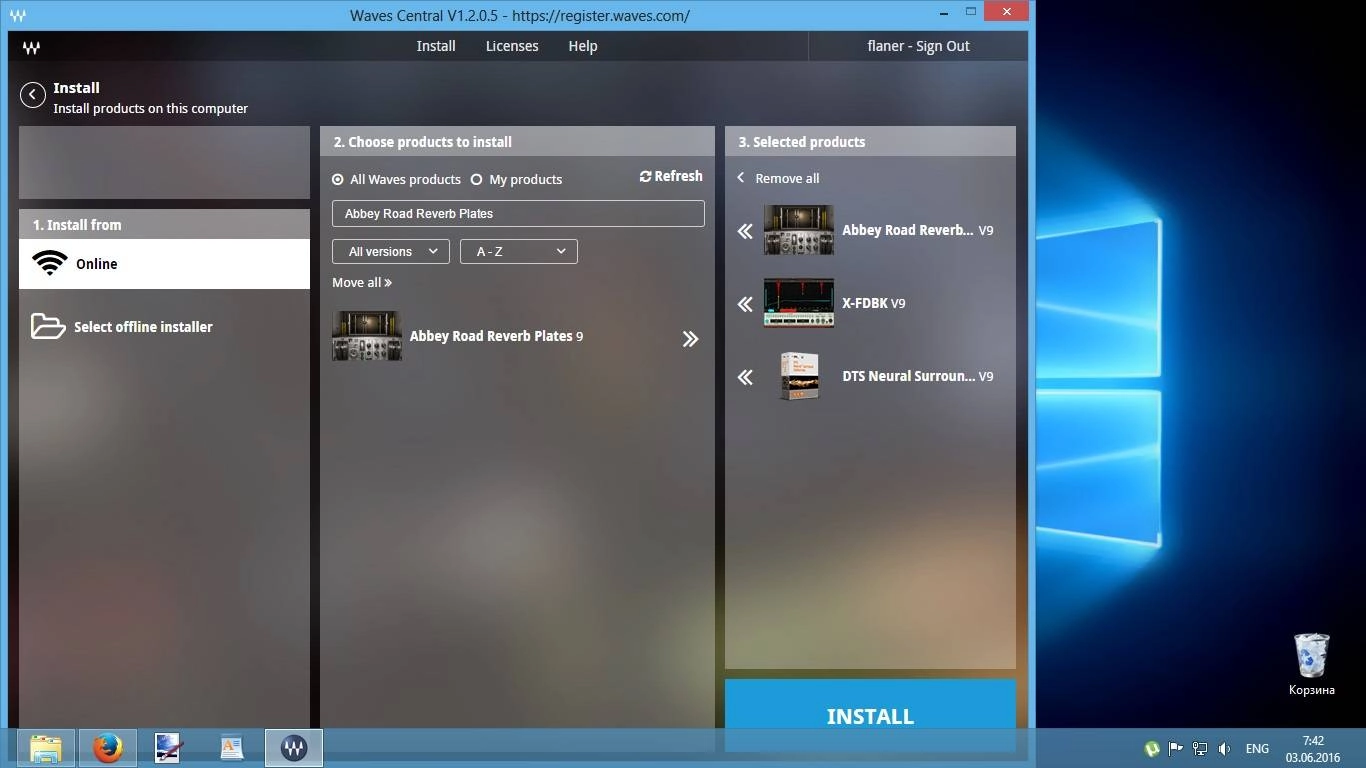This screenshot has height=768, width=1366.
Task: Click Remove all selected products
Action: point(778,178)
